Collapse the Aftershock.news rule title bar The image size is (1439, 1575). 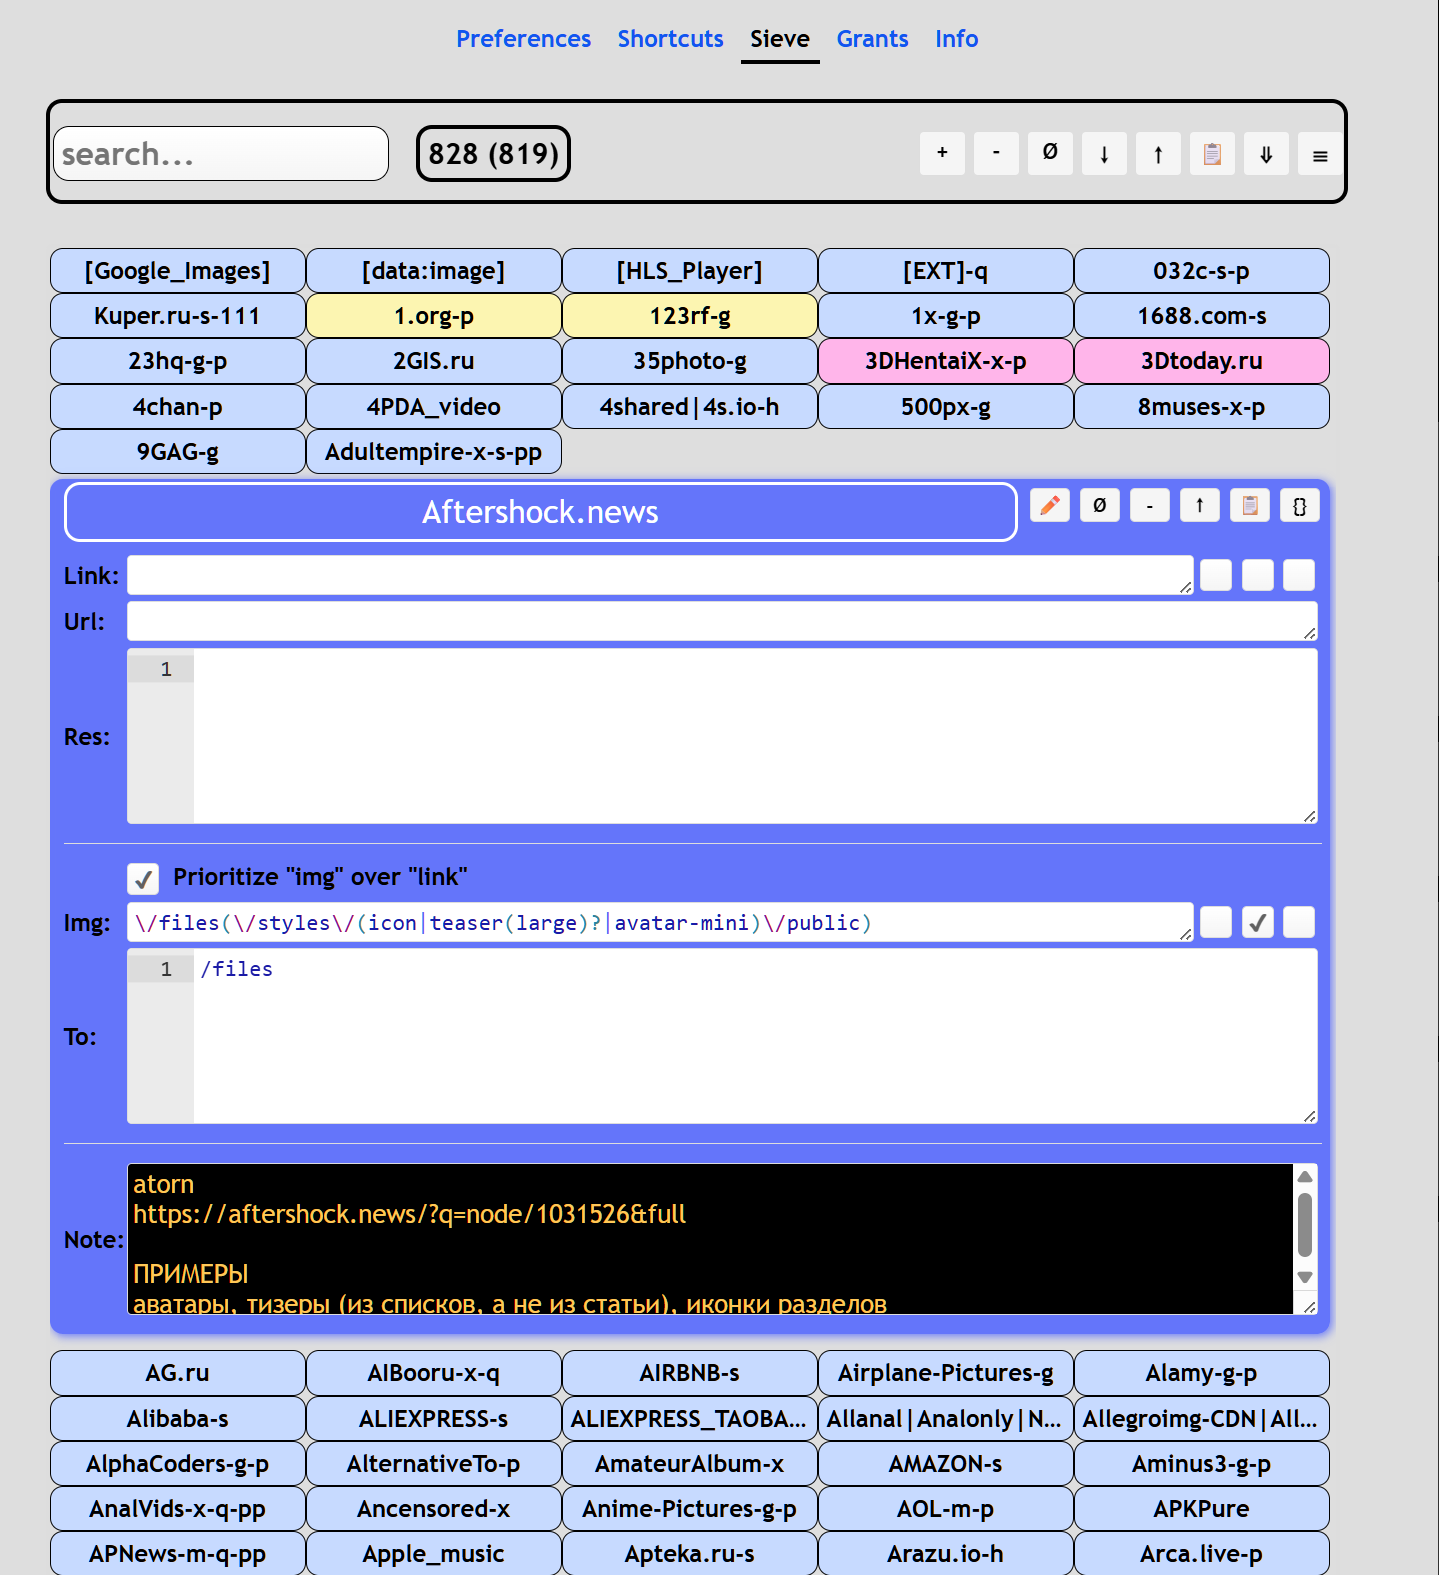pos(541,512)
